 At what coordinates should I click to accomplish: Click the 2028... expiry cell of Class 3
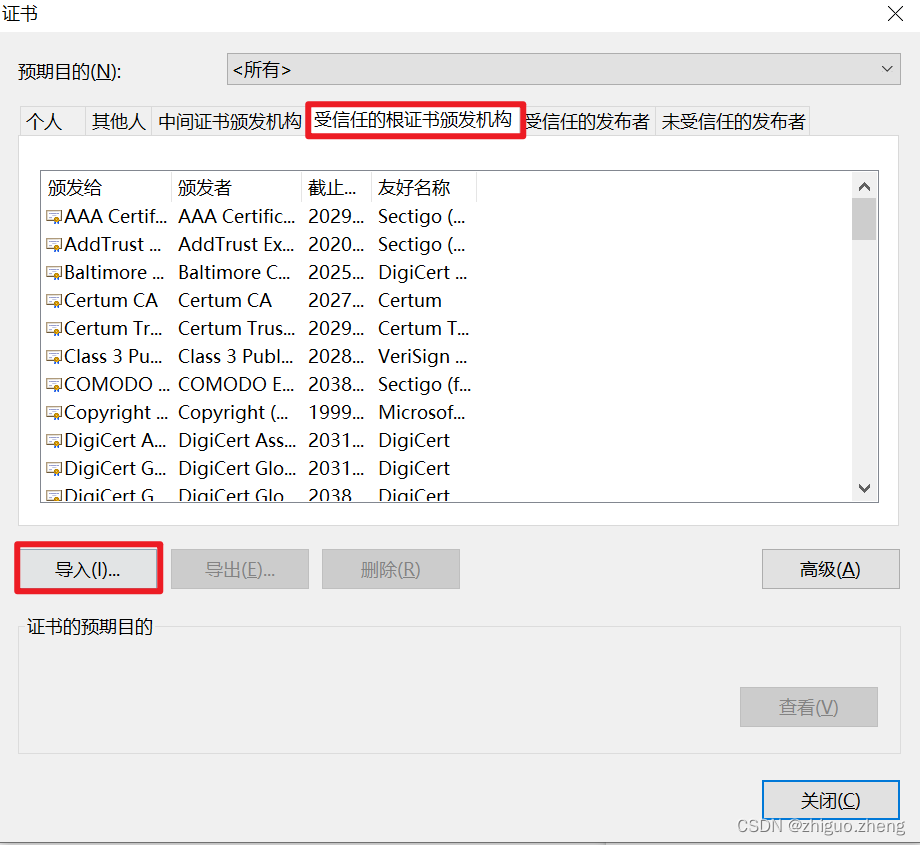point(336,356)
